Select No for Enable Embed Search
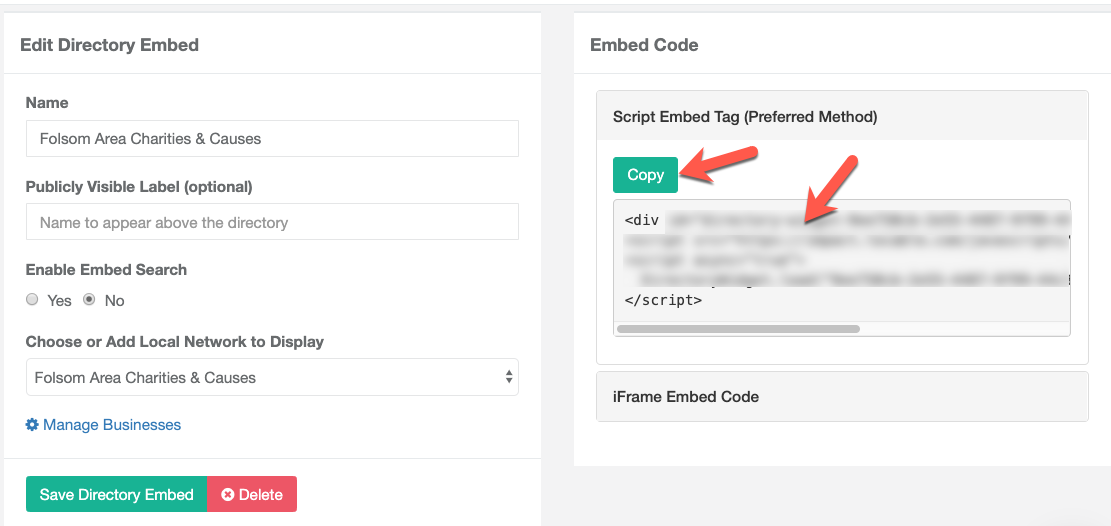1111x526 pixels. tap(89, 300)
